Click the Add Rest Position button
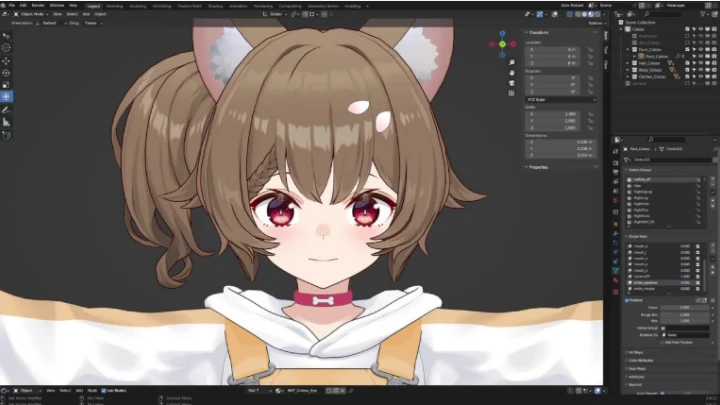This screenshot has width=720, height=405. (678, 343)
